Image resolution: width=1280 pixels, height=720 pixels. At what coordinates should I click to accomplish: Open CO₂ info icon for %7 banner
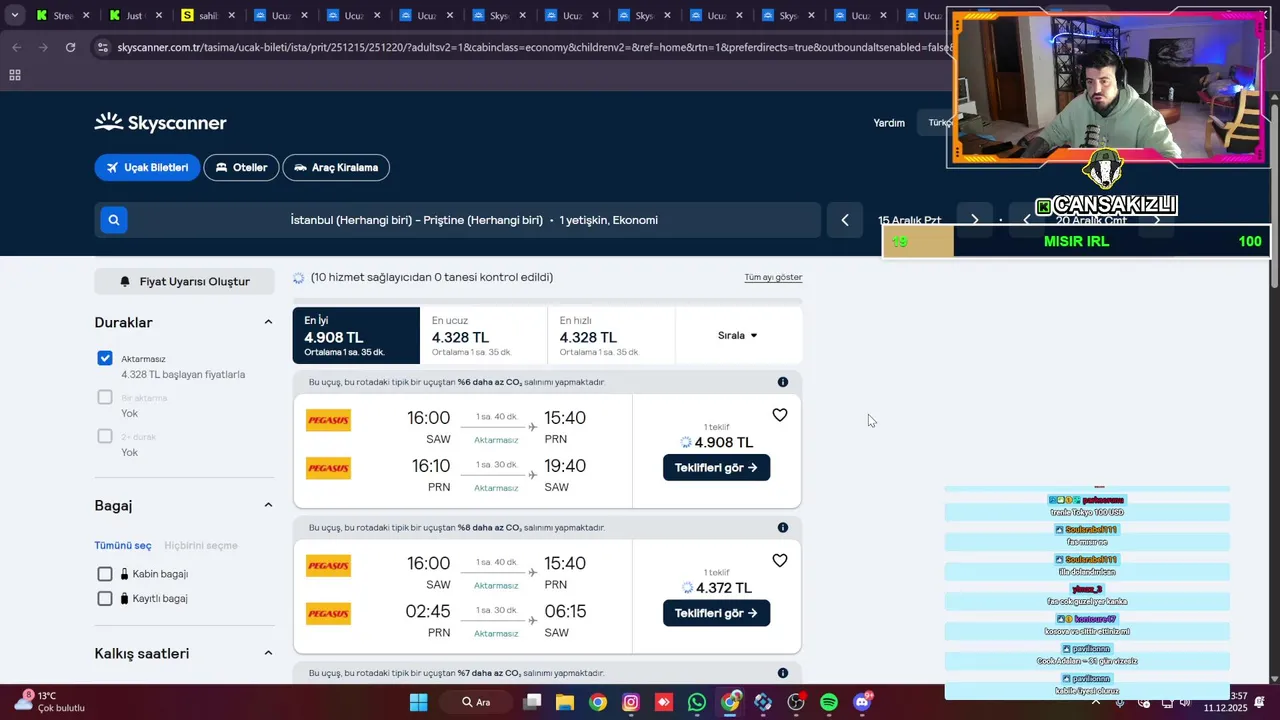tap(783, 673)
